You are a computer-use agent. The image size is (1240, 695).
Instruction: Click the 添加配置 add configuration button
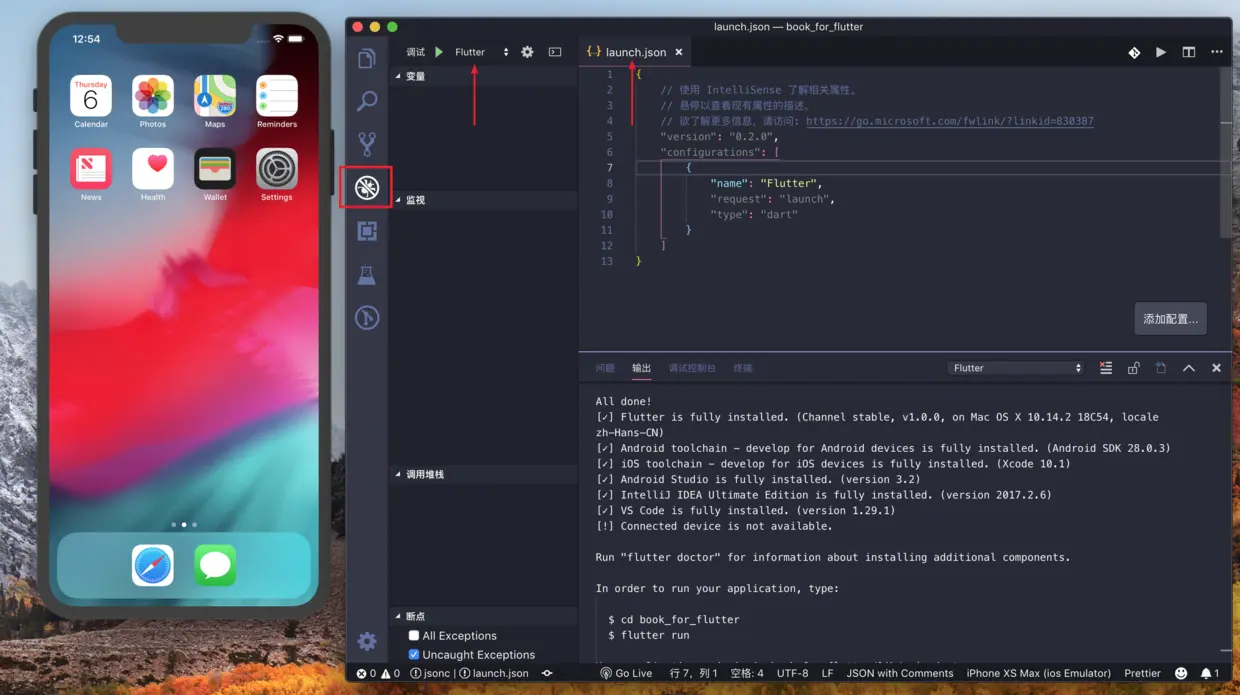1171,319
